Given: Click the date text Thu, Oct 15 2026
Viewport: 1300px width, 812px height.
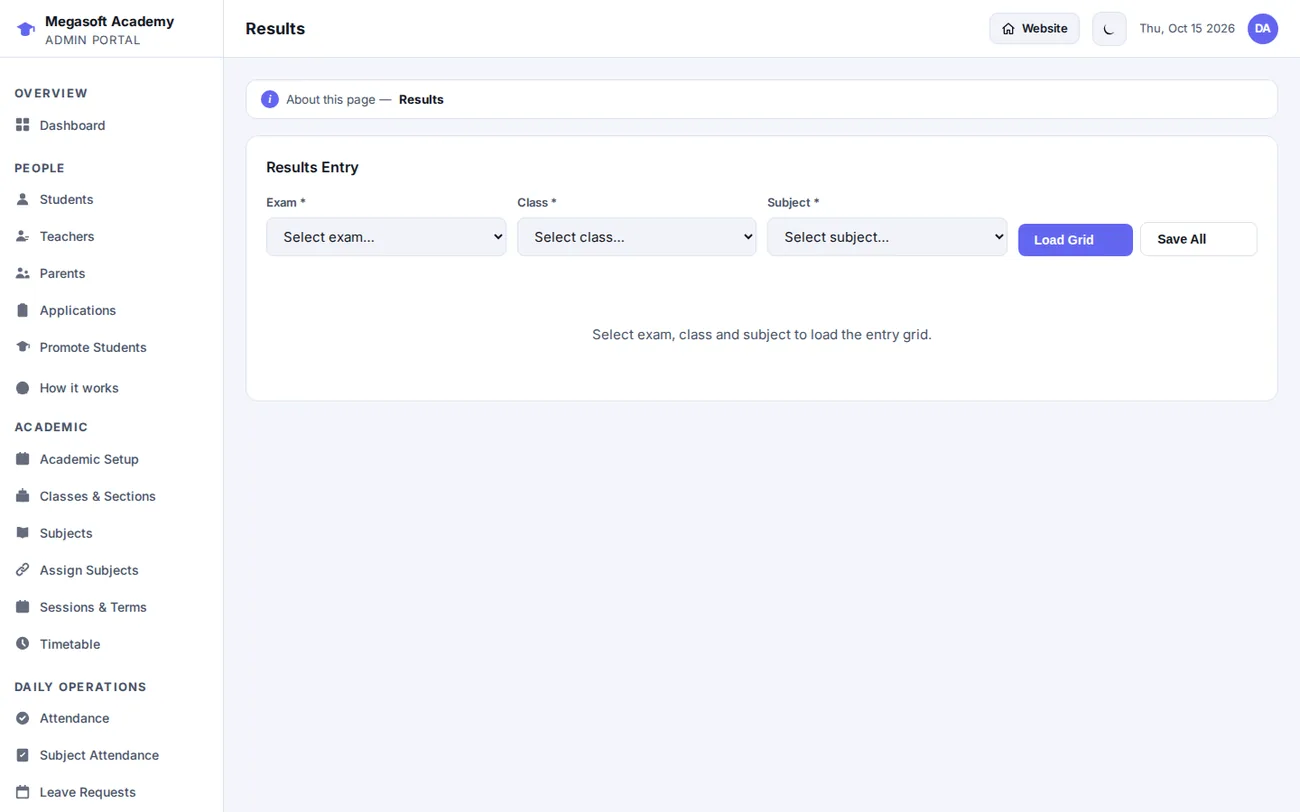Looking at the screenshot, I should click(x=1187, y=28).
